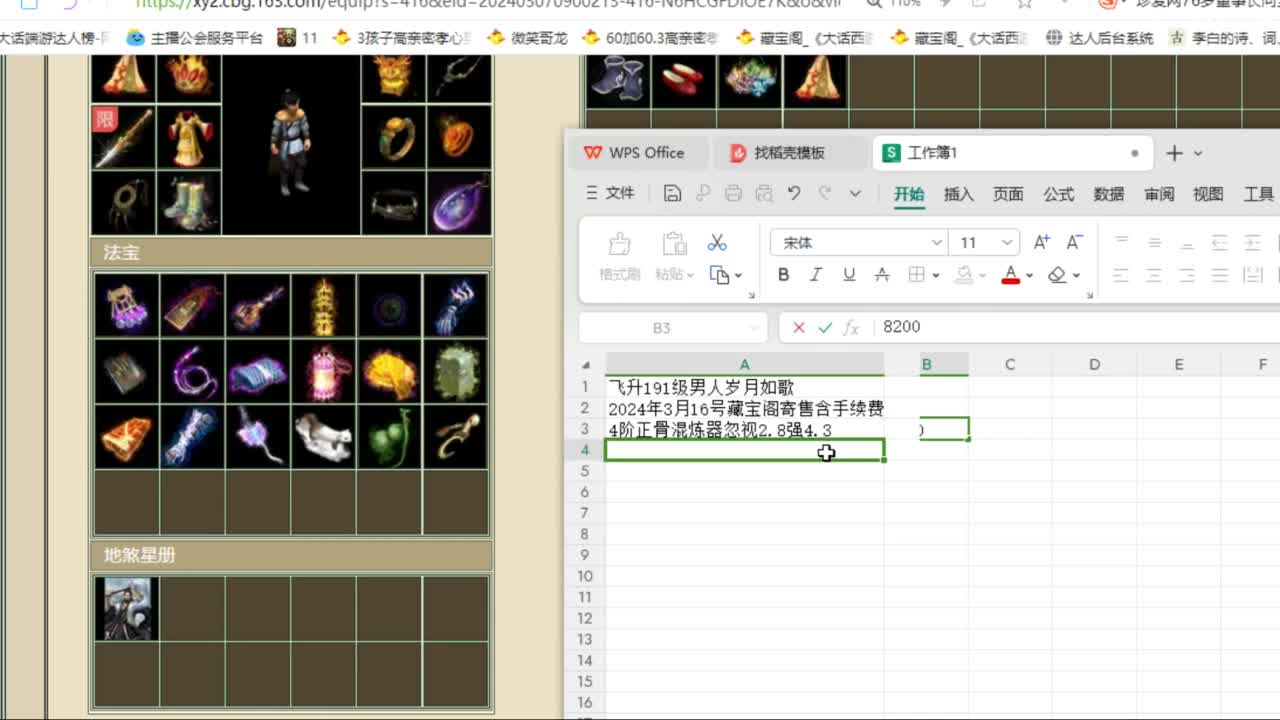1280x720 pixels.
Task: Select cell A1 containing 飞升191级男人岁月如歌
Action: pyautogui.click(x=744, y=387)
